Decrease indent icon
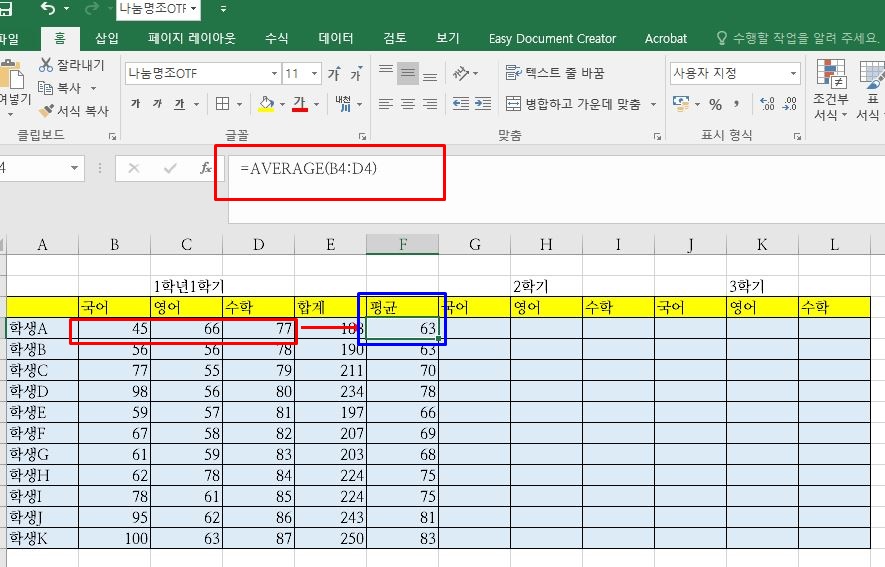 (461, 104)
